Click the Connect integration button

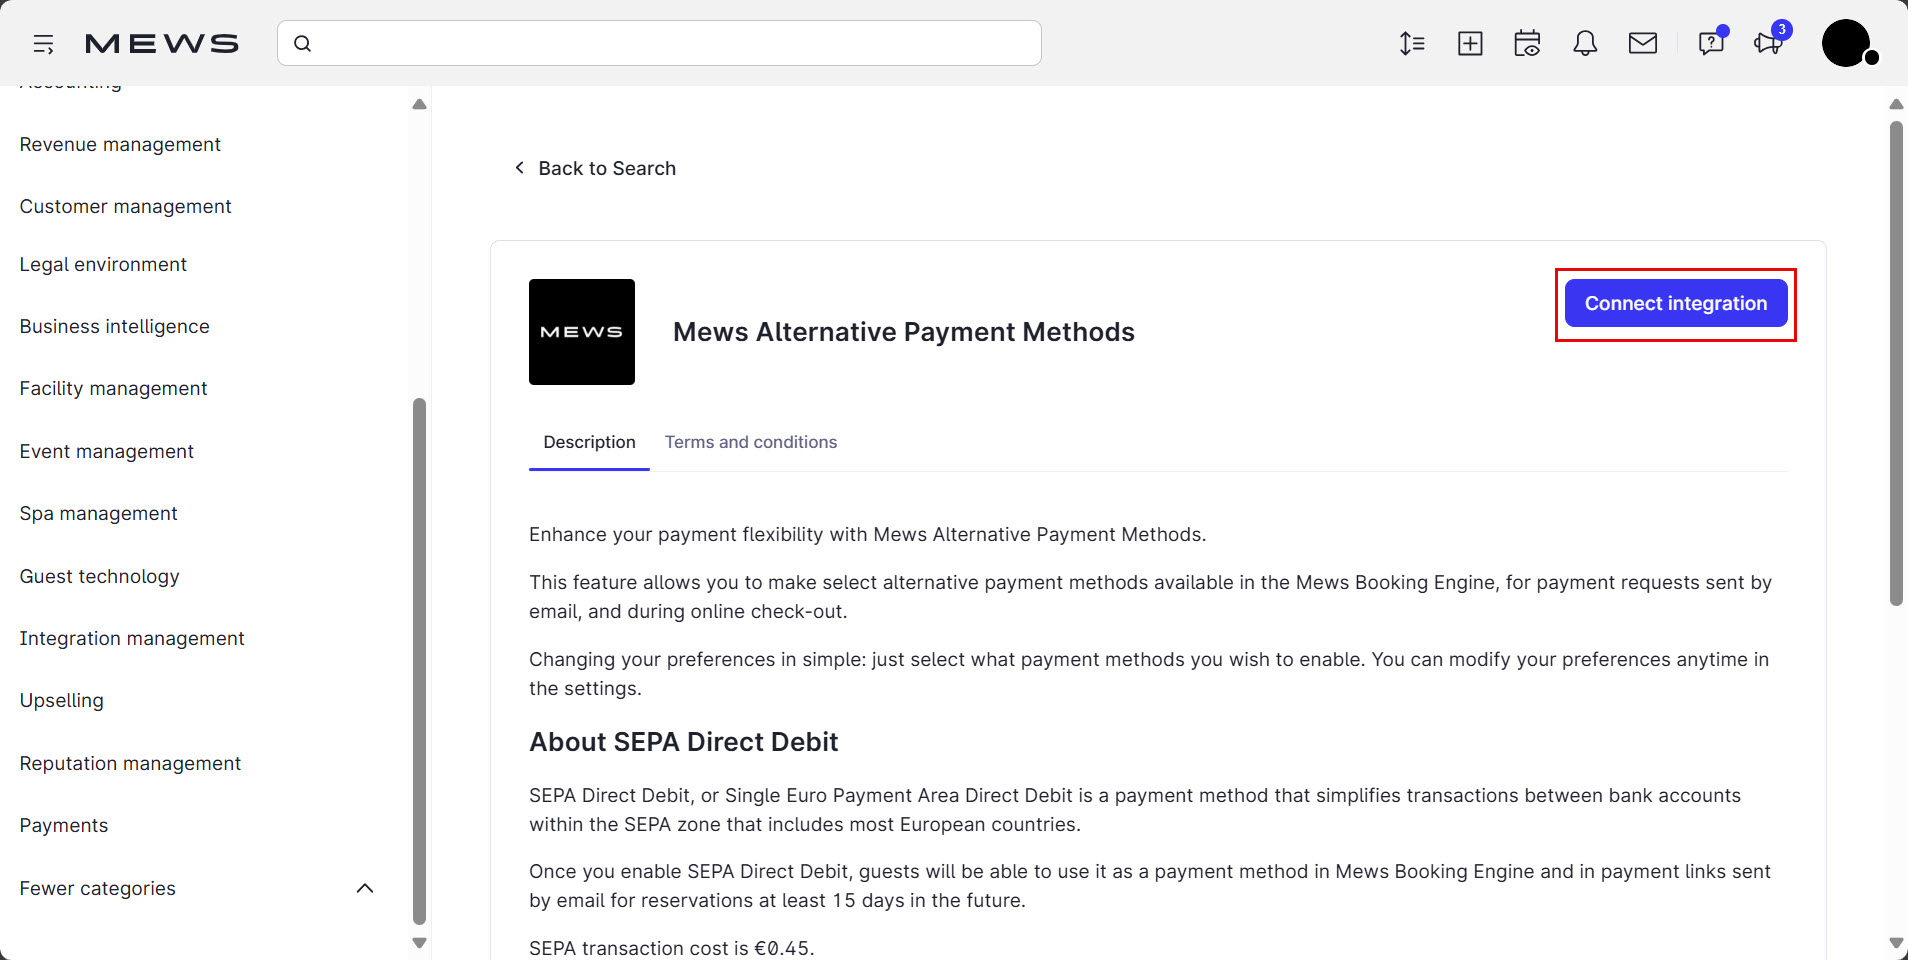tap(1676, 303)
